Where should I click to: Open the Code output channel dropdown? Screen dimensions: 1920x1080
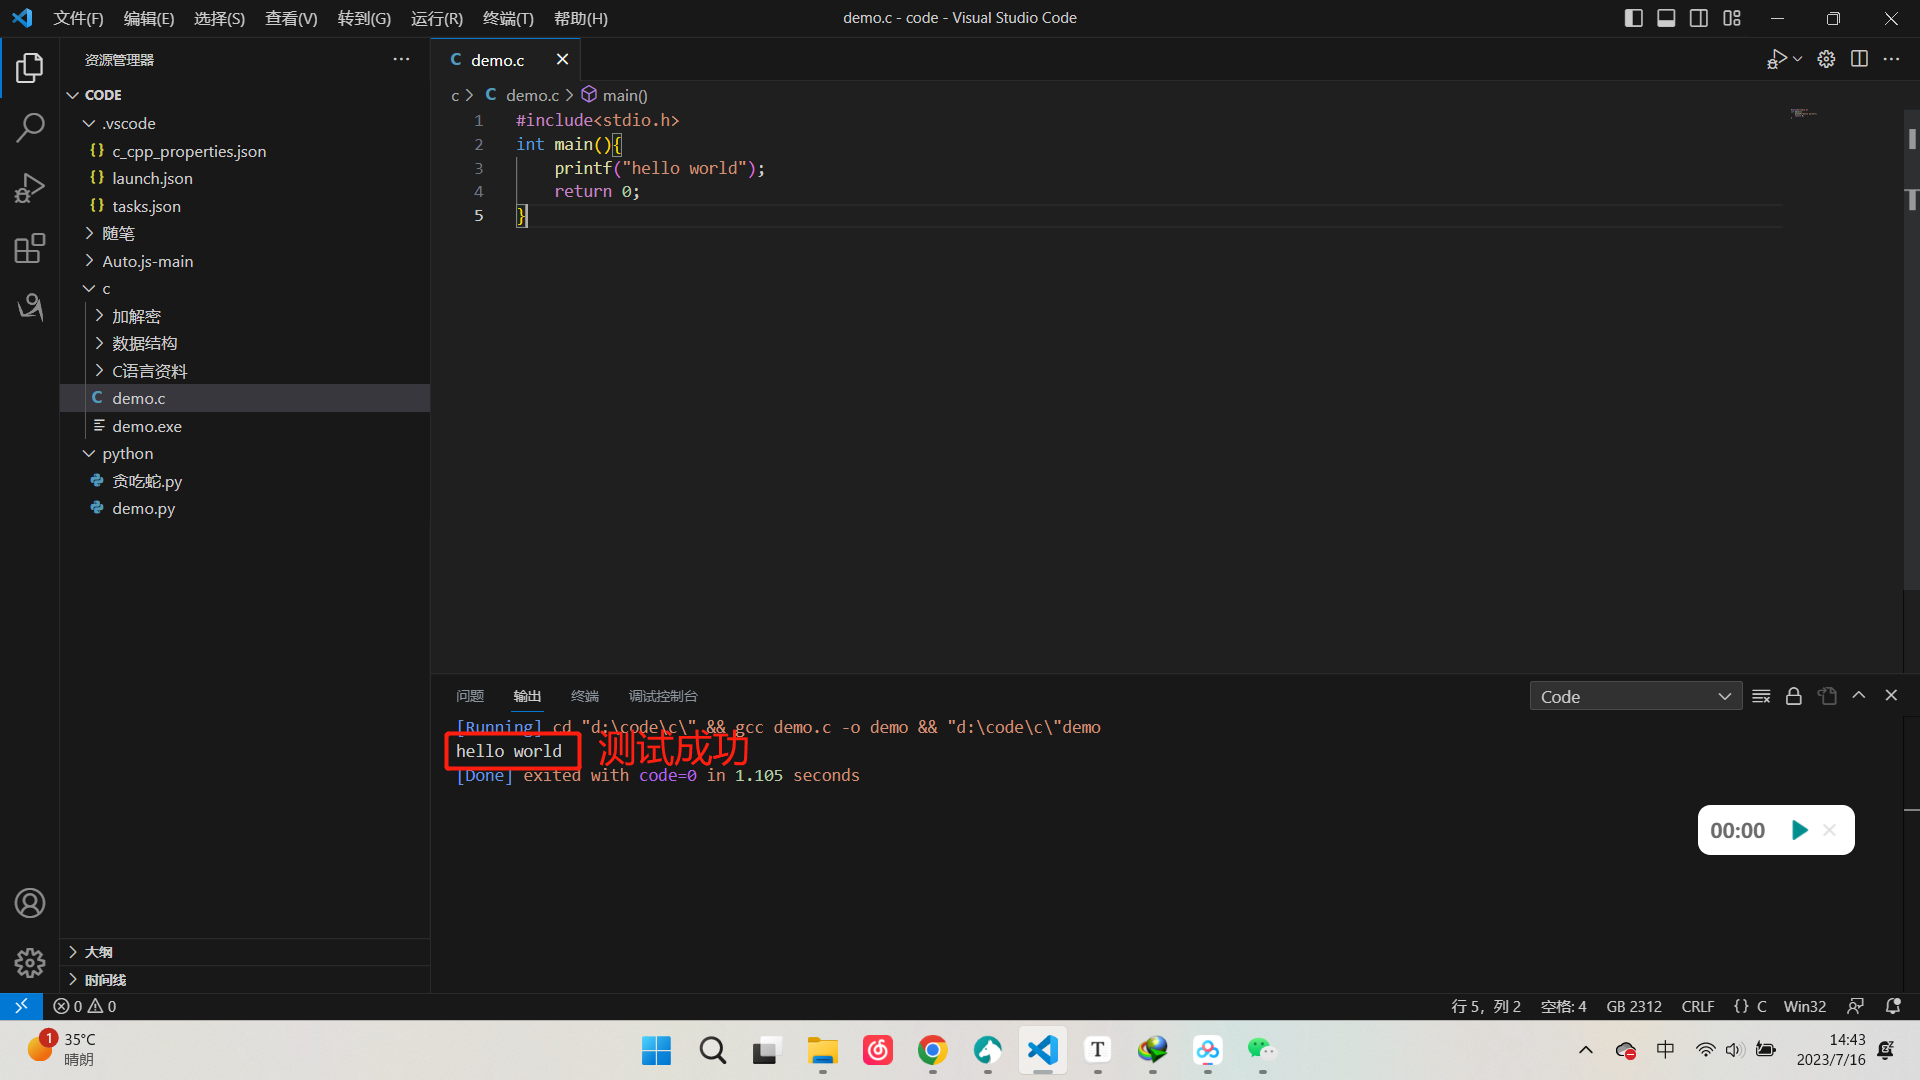coord(1635,696)
